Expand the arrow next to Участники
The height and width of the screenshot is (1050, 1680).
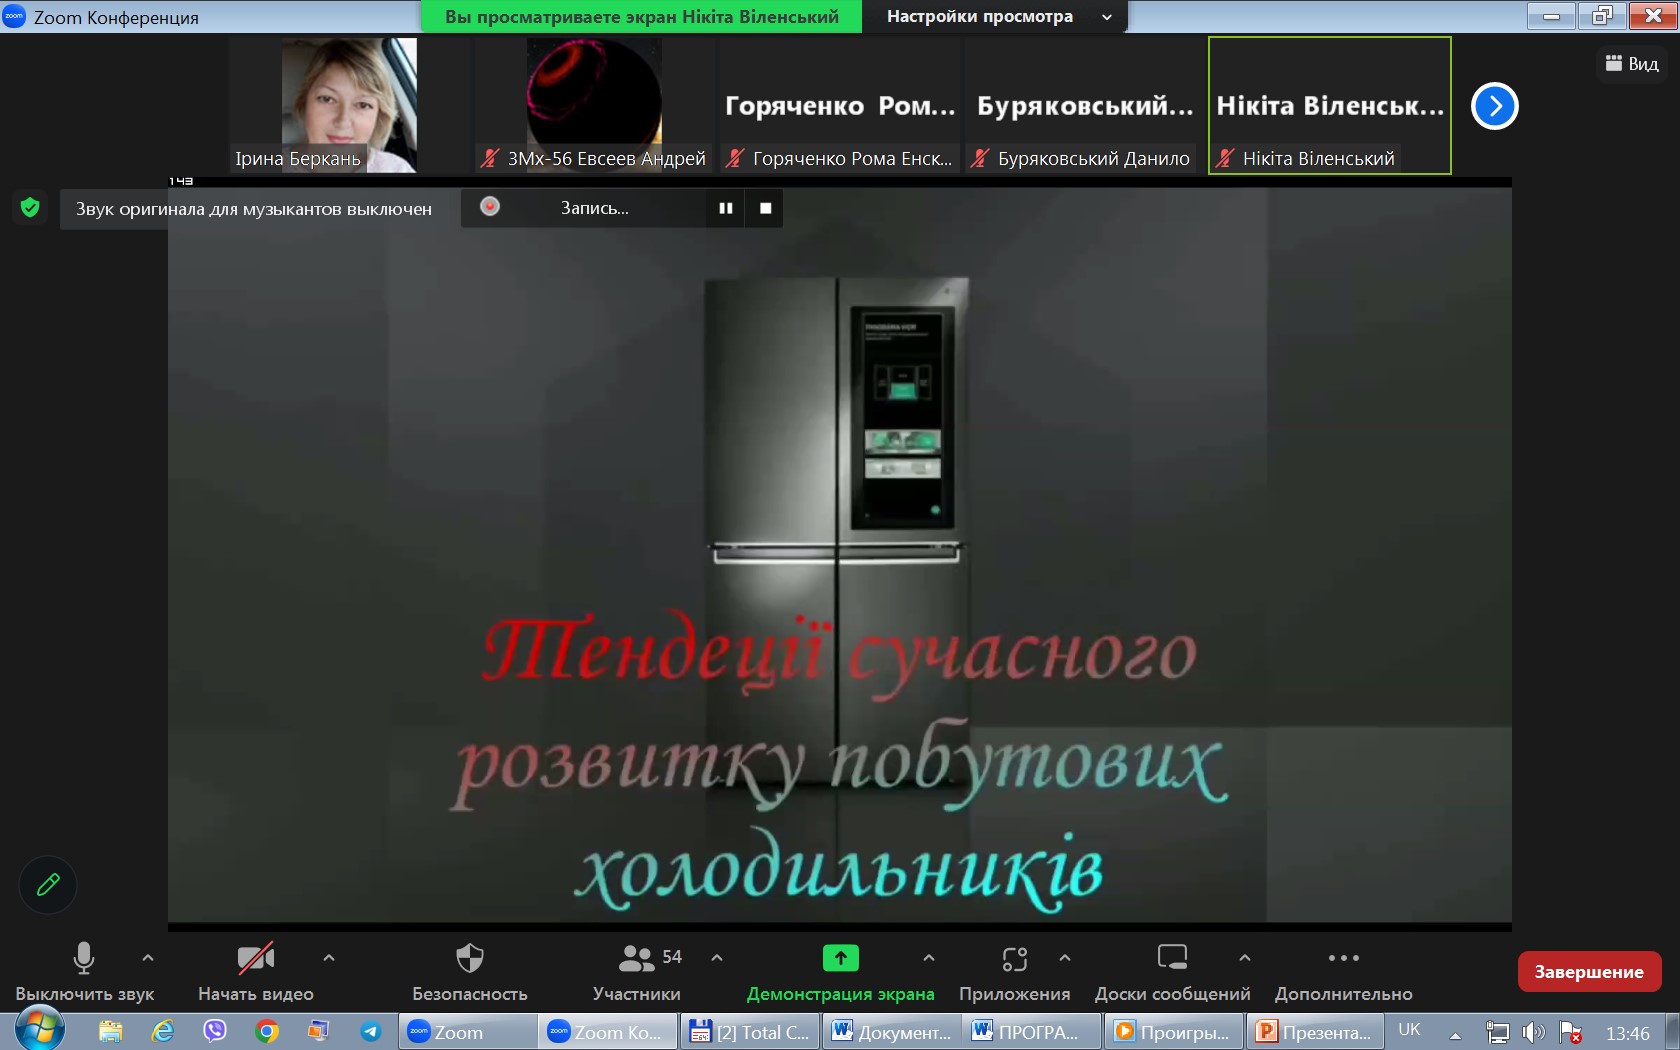point(717,958)
